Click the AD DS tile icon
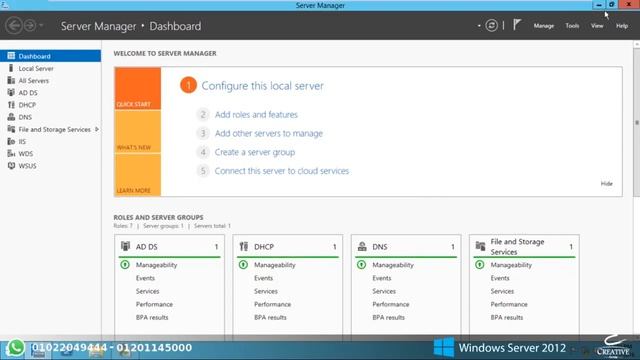 (125, 246)
